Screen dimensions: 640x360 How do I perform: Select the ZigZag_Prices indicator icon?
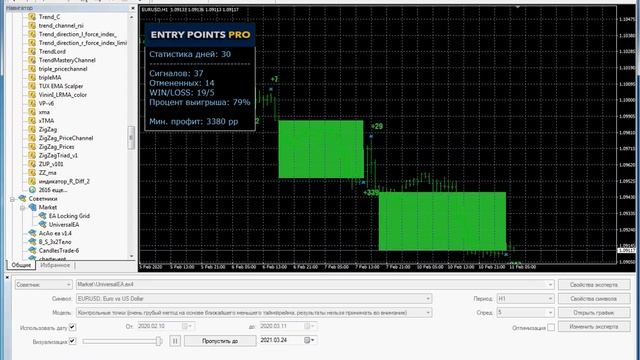(x=32, y=147)
